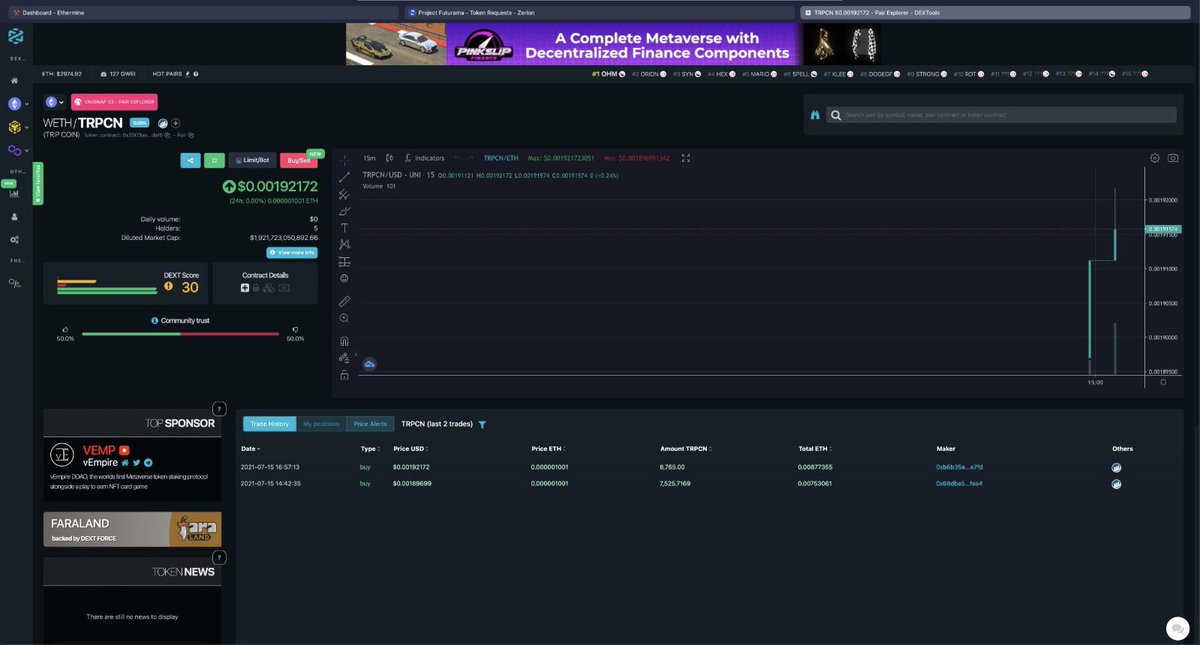This screenshot has height=645, width=1200.
Task: Click the plus icon beside TRPCN
Action: [175, 123]
